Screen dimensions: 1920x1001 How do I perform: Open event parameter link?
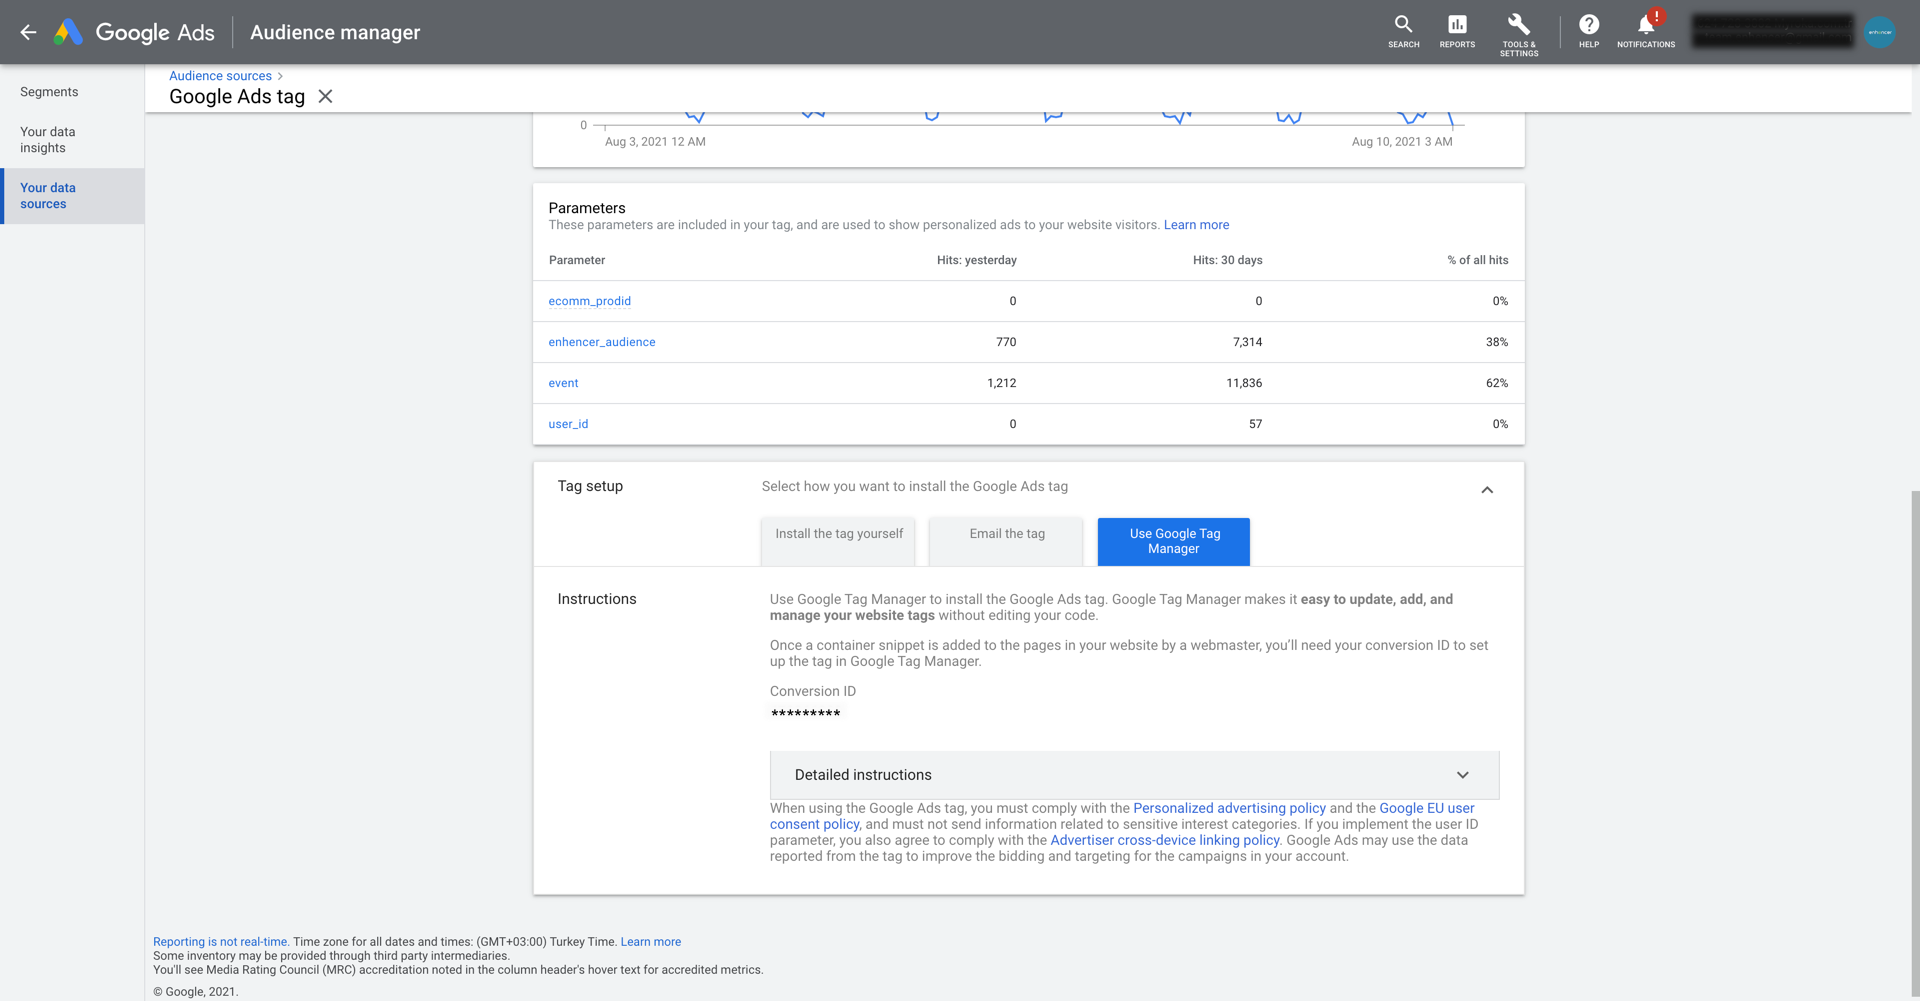(x=563, y=383)
